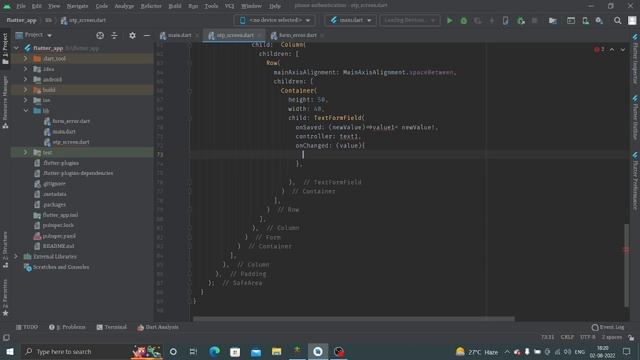The width and height of the screenshot is (640, 360).
Task: Open the File menu
Action: (21, 6)
